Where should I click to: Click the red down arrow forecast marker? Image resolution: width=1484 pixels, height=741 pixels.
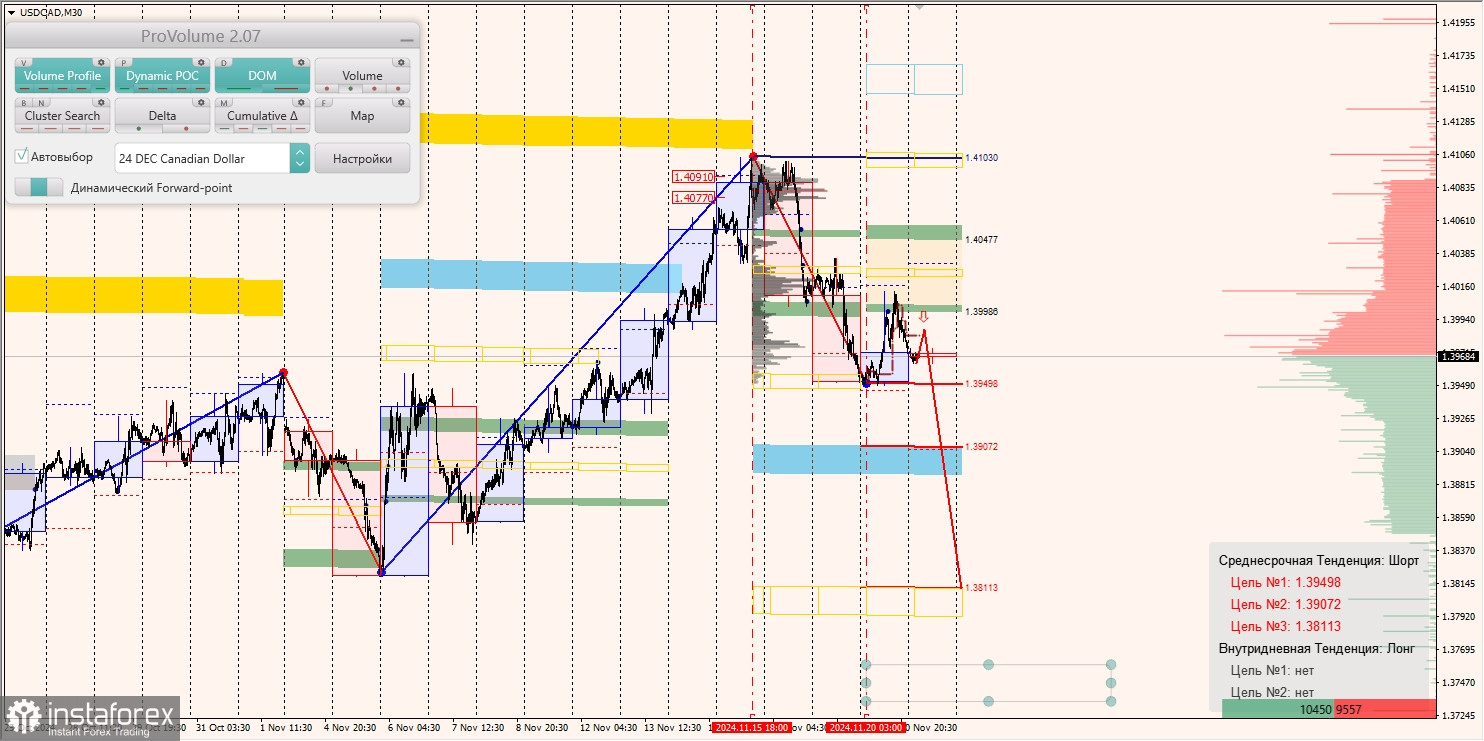tap(923, 317)
